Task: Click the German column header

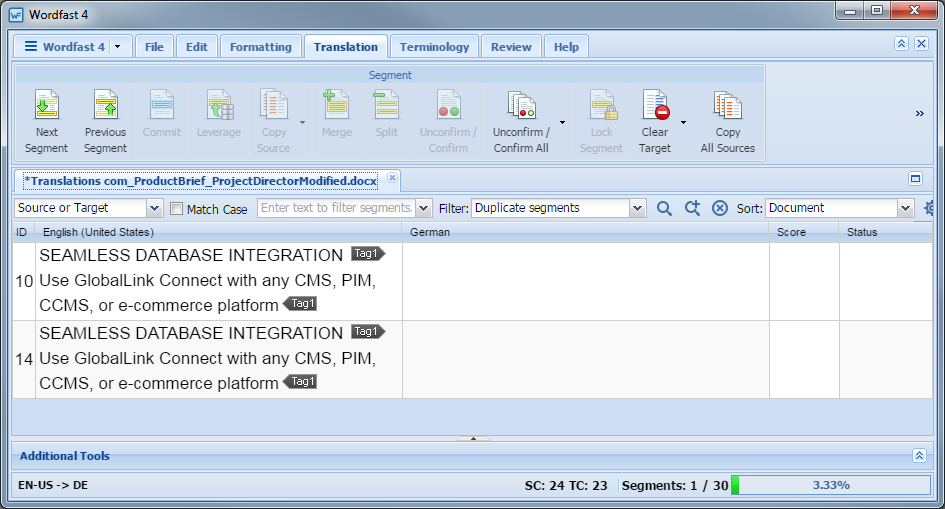Action: [x=585, y=232]
